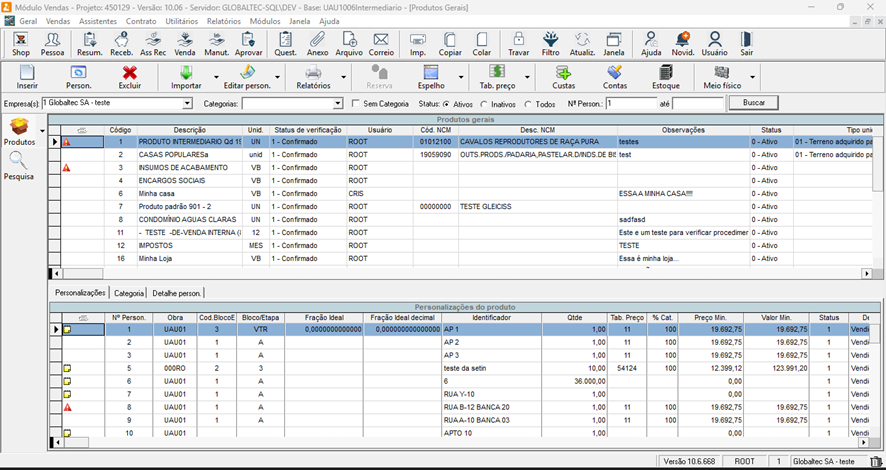
Task: Open the Venda module icon
Action: point(185,43)
